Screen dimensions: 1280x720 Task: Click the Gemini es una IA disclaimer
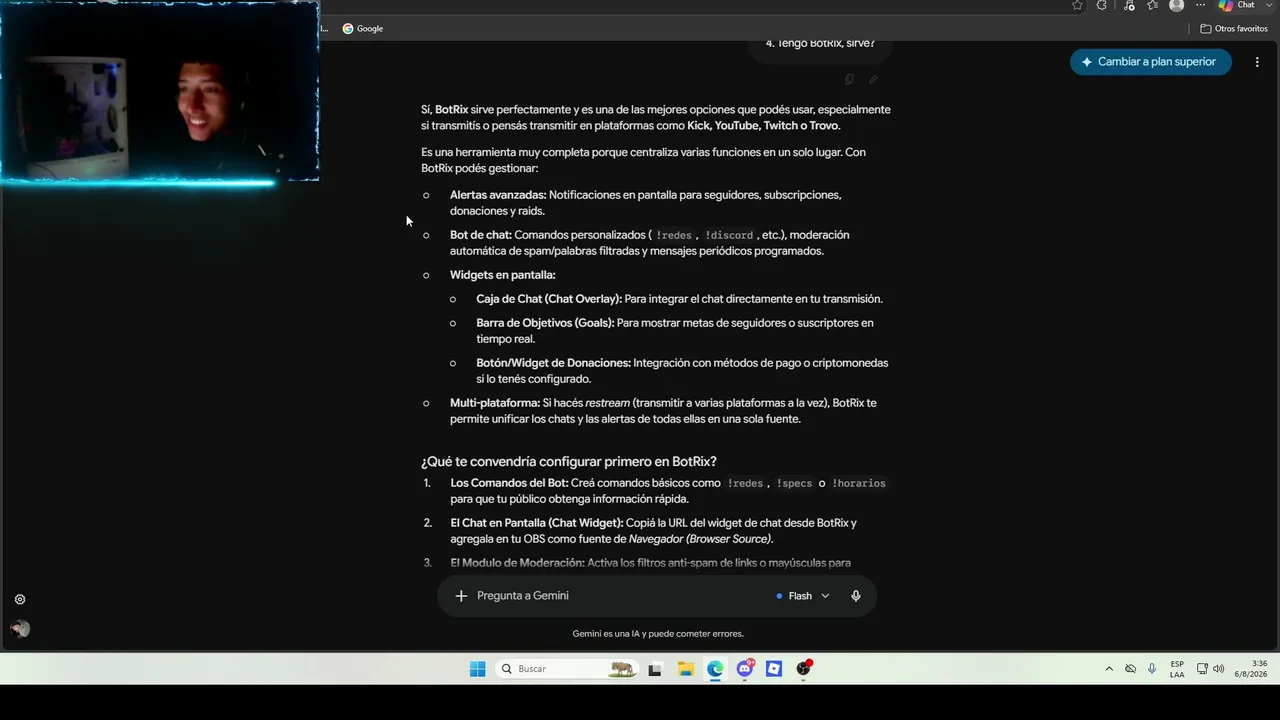(658, 634)
